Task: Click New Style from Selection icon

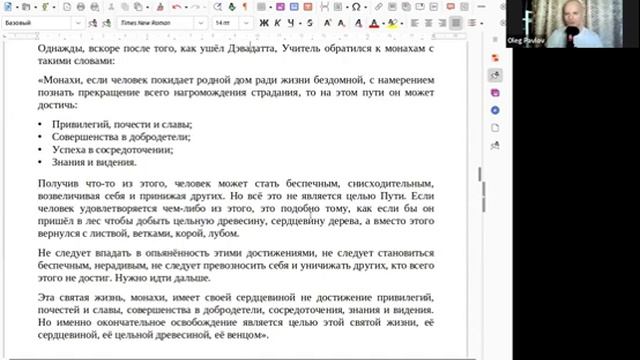Action: click(x=107, y=23)
